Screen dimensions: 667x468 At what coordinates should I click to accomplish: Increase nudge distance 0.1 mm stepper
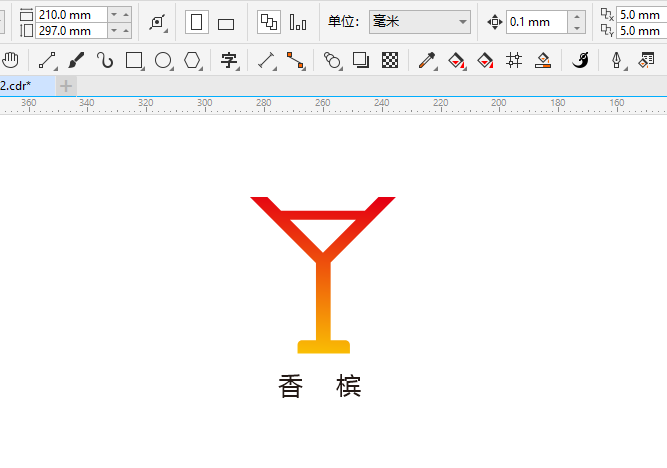[x=577, y=17]
